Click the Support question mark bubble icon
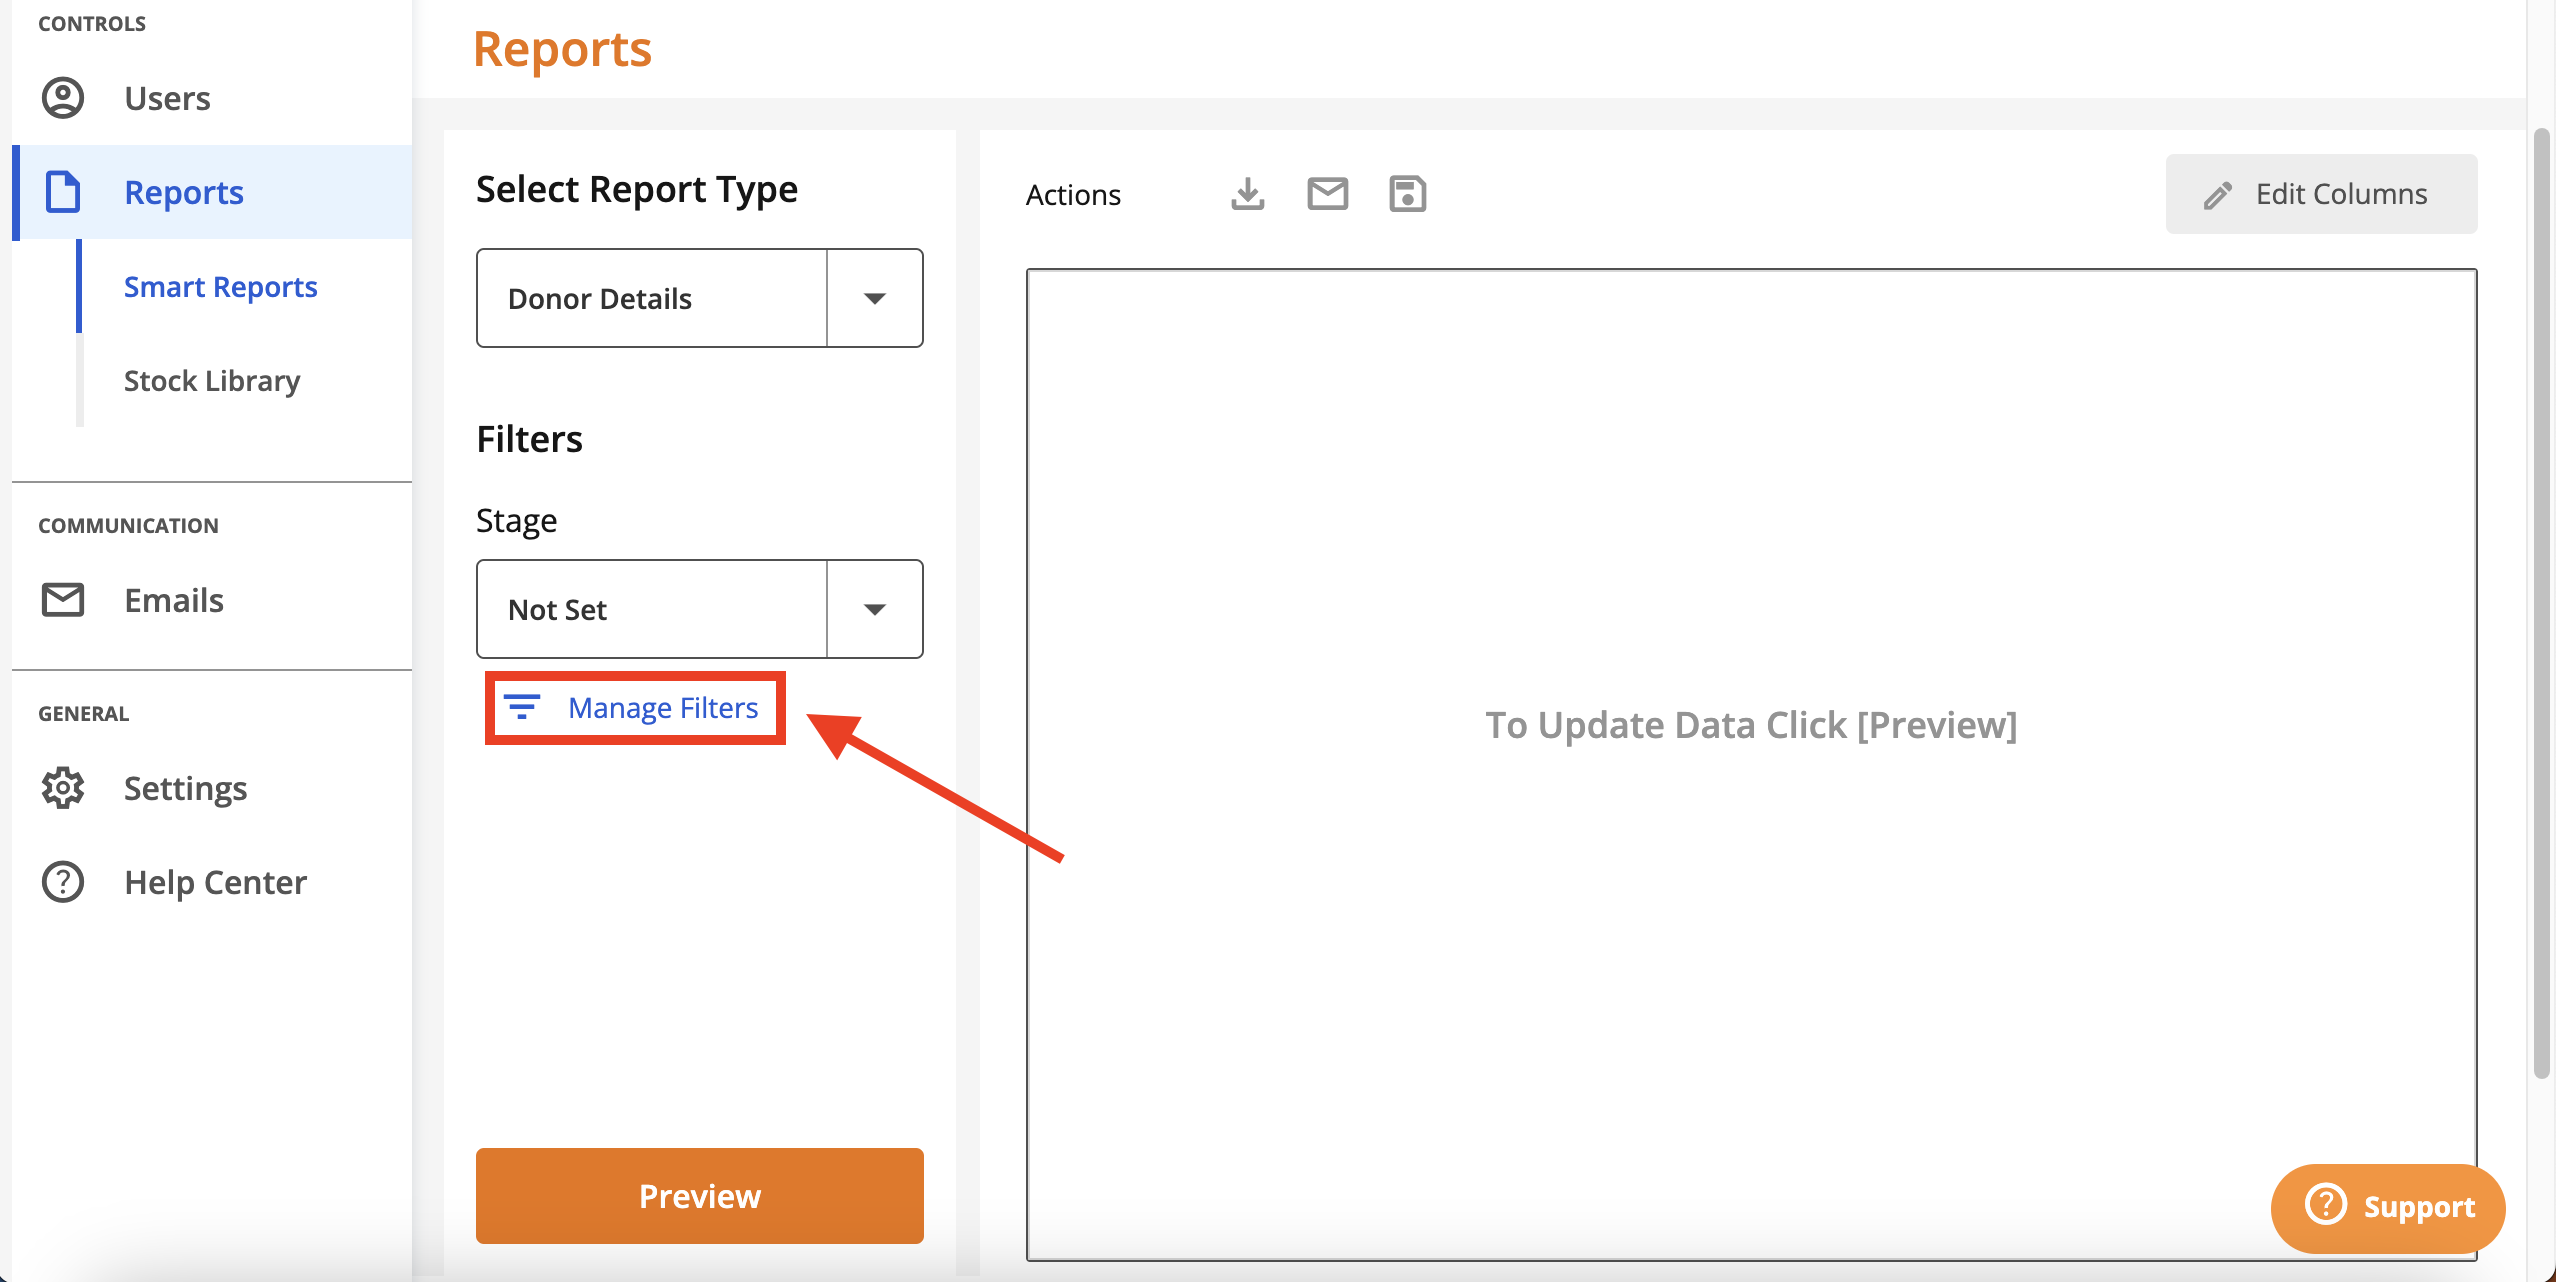Screen dimensions: 2556x1282 click(x=2324, y=1207)
